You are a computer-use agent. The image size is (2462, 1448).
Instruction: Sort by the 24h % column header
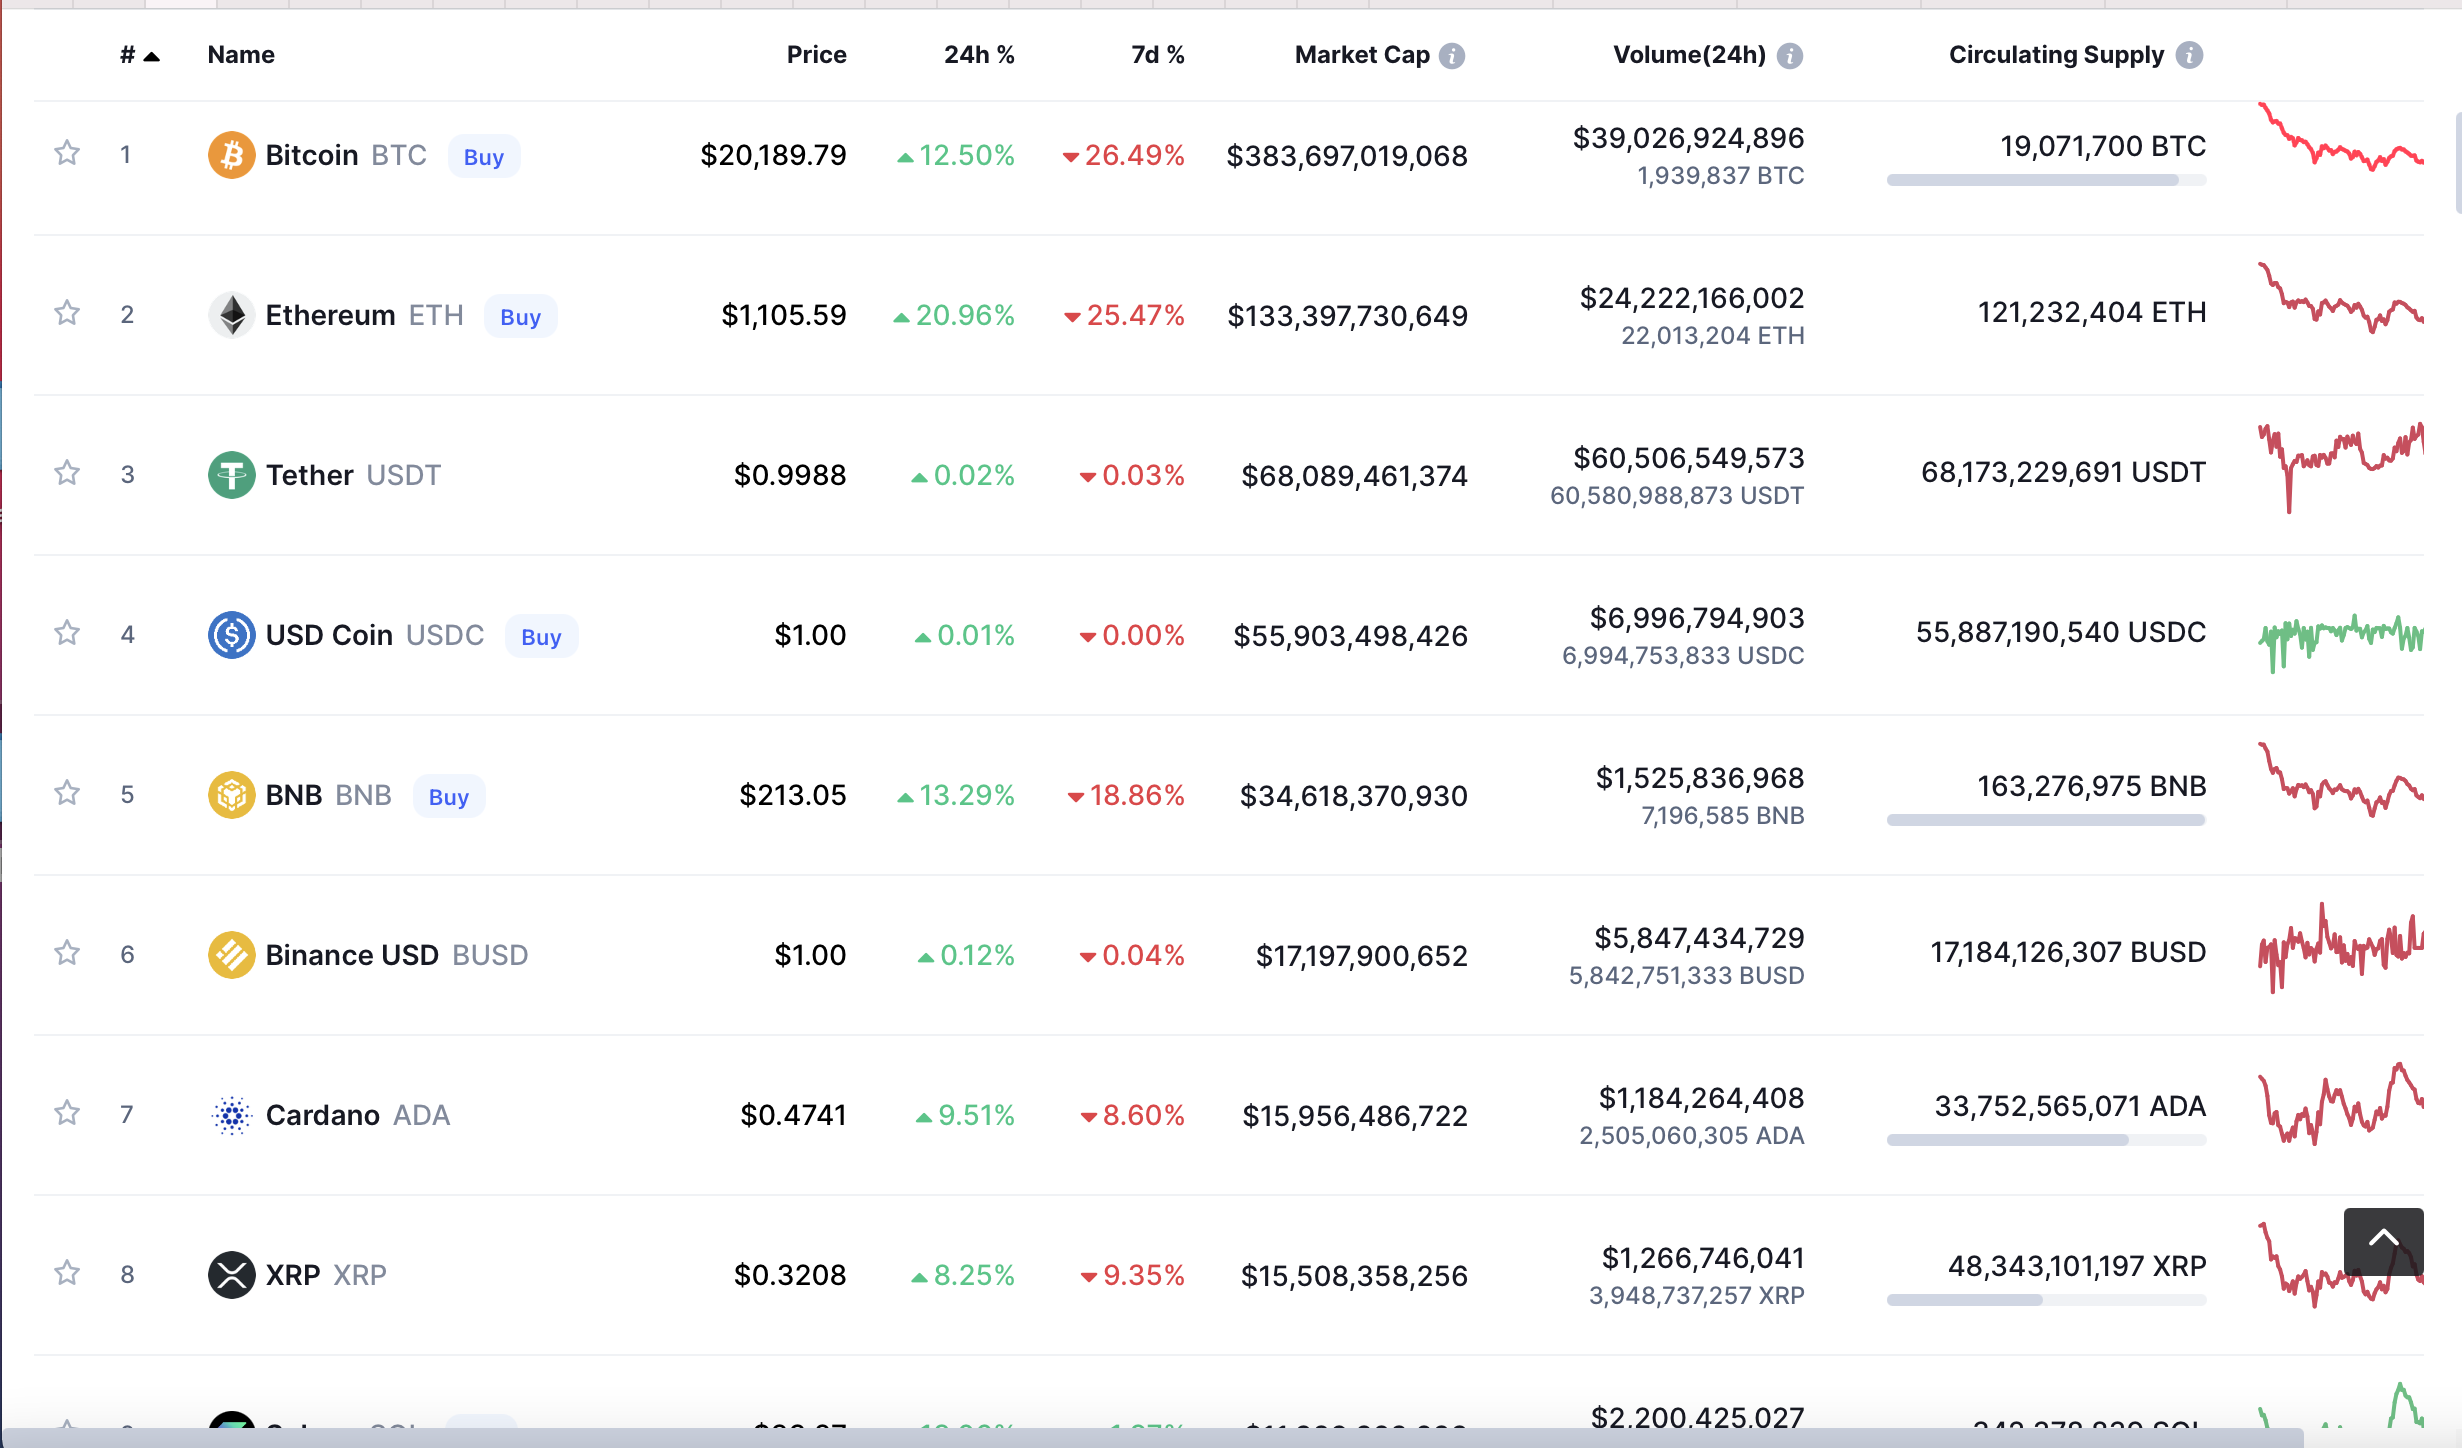978,55
